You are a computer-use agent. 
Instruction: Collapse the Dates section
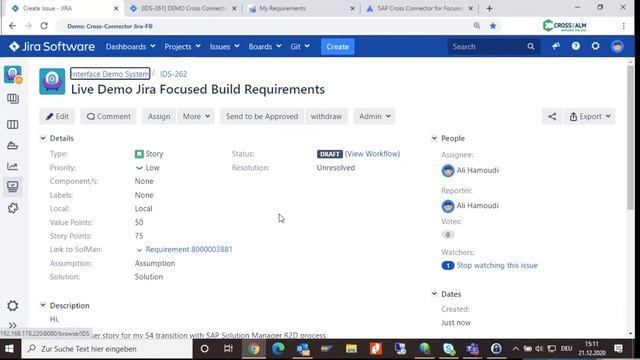pyautogui.click(x=434, y=294)
